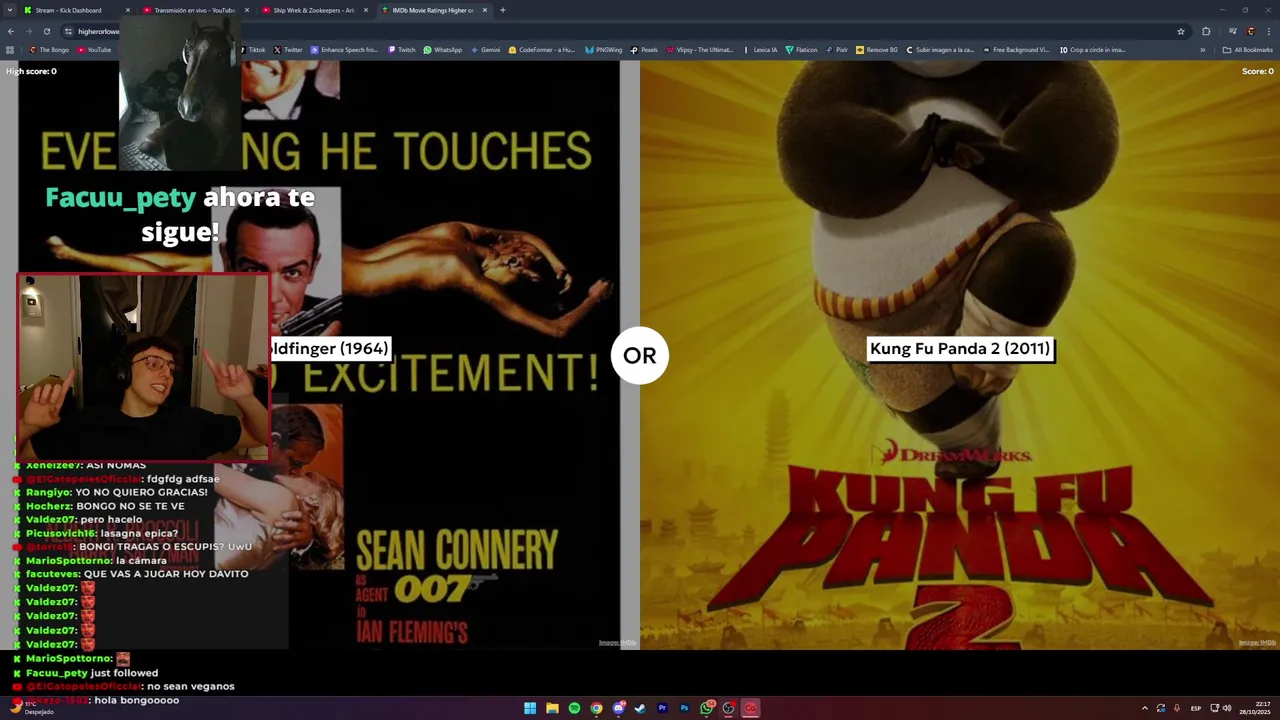Open the site information icon in address bar
Screen dimensions: 1280x720
click(x=68, y=31)
